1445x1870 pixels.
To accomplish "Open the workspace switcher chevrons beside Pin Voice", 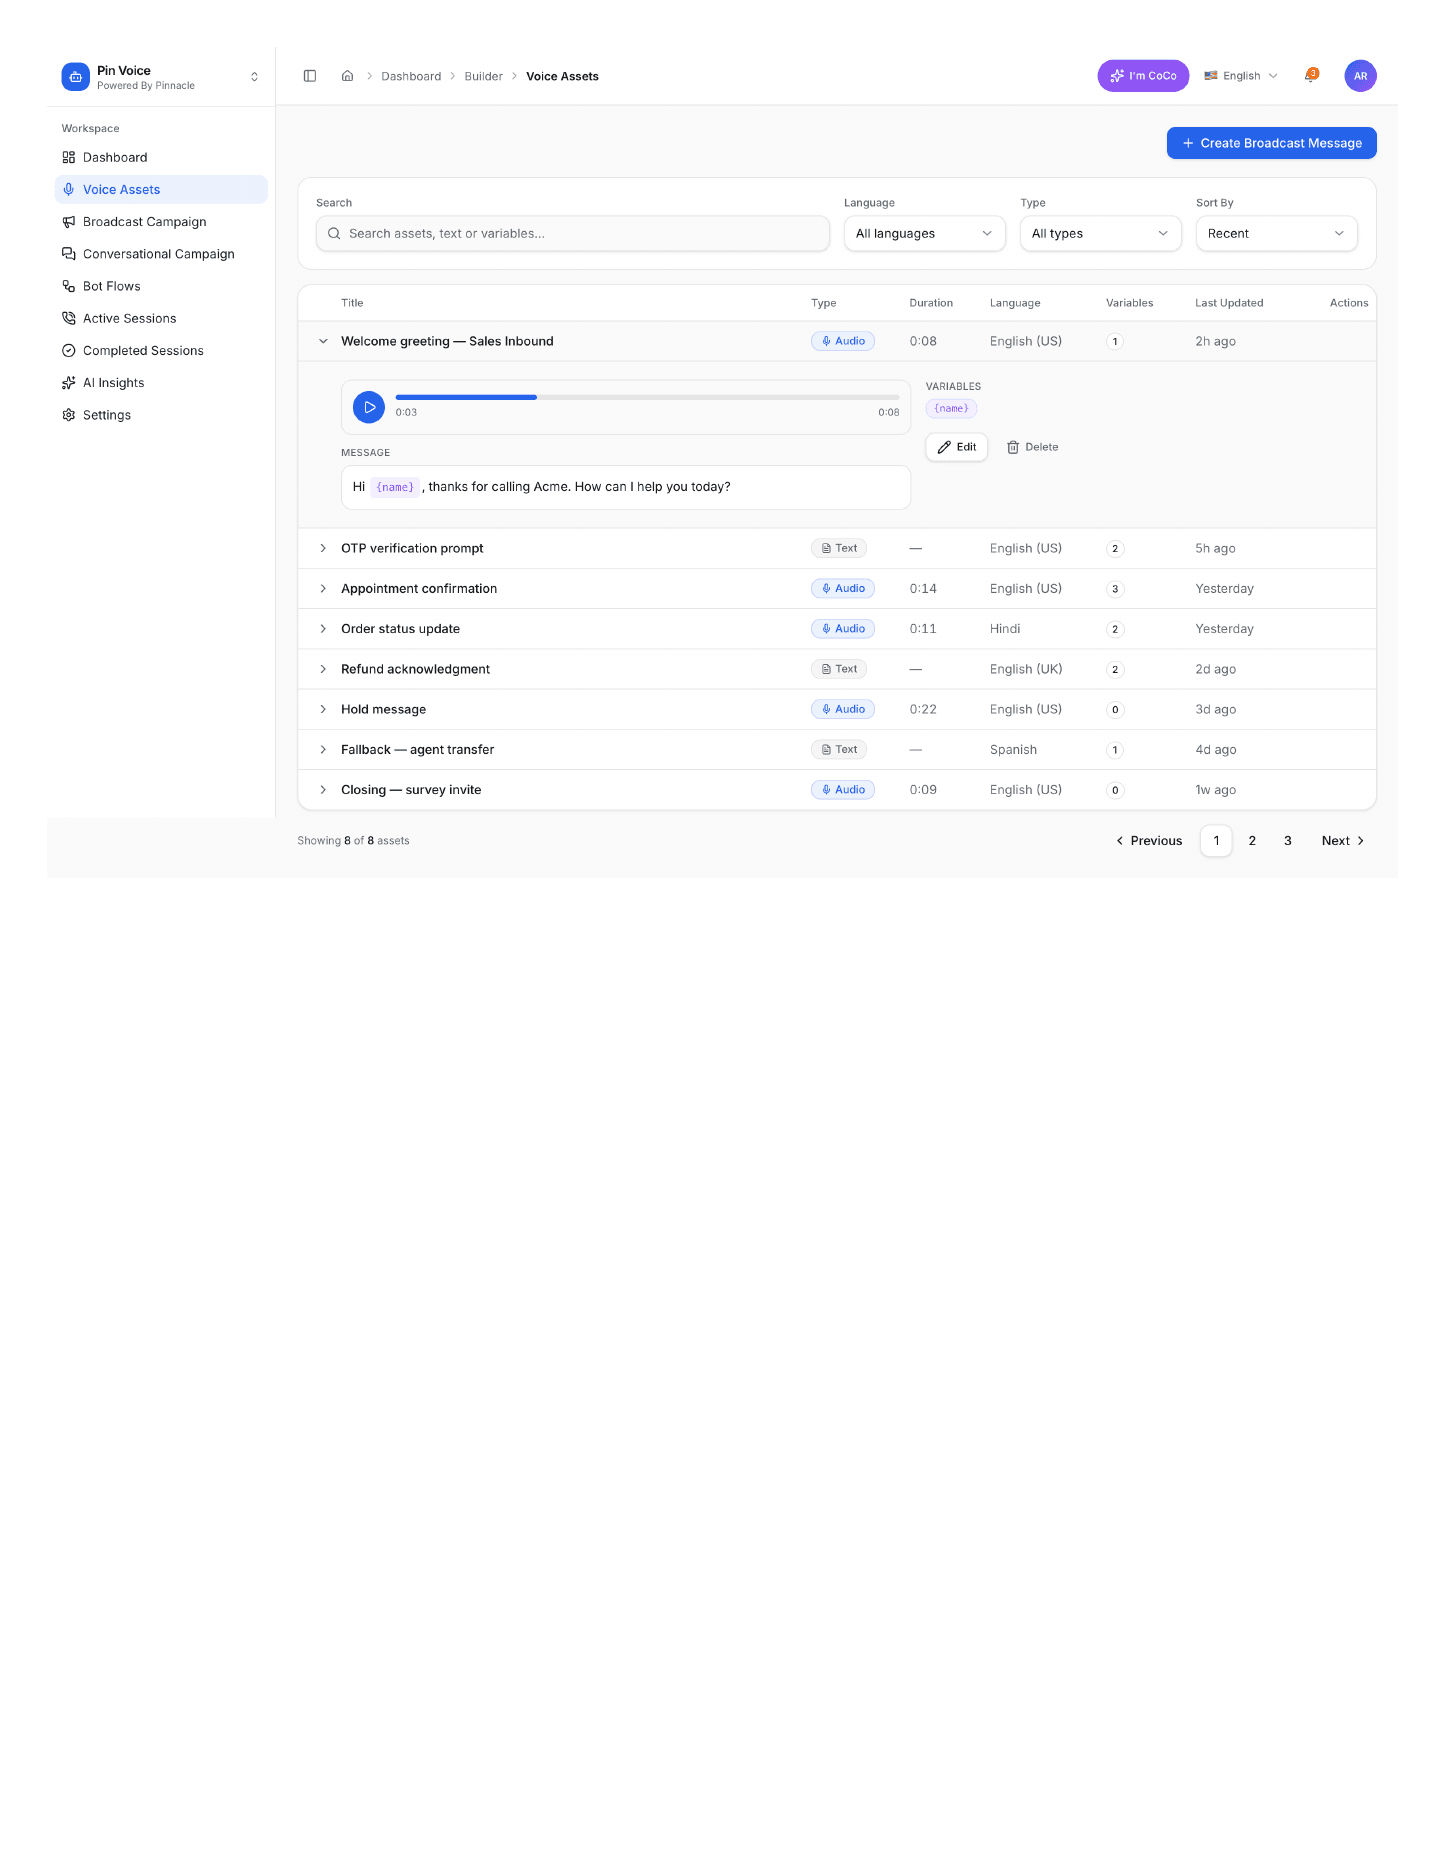I will click(x=254, y=77).
